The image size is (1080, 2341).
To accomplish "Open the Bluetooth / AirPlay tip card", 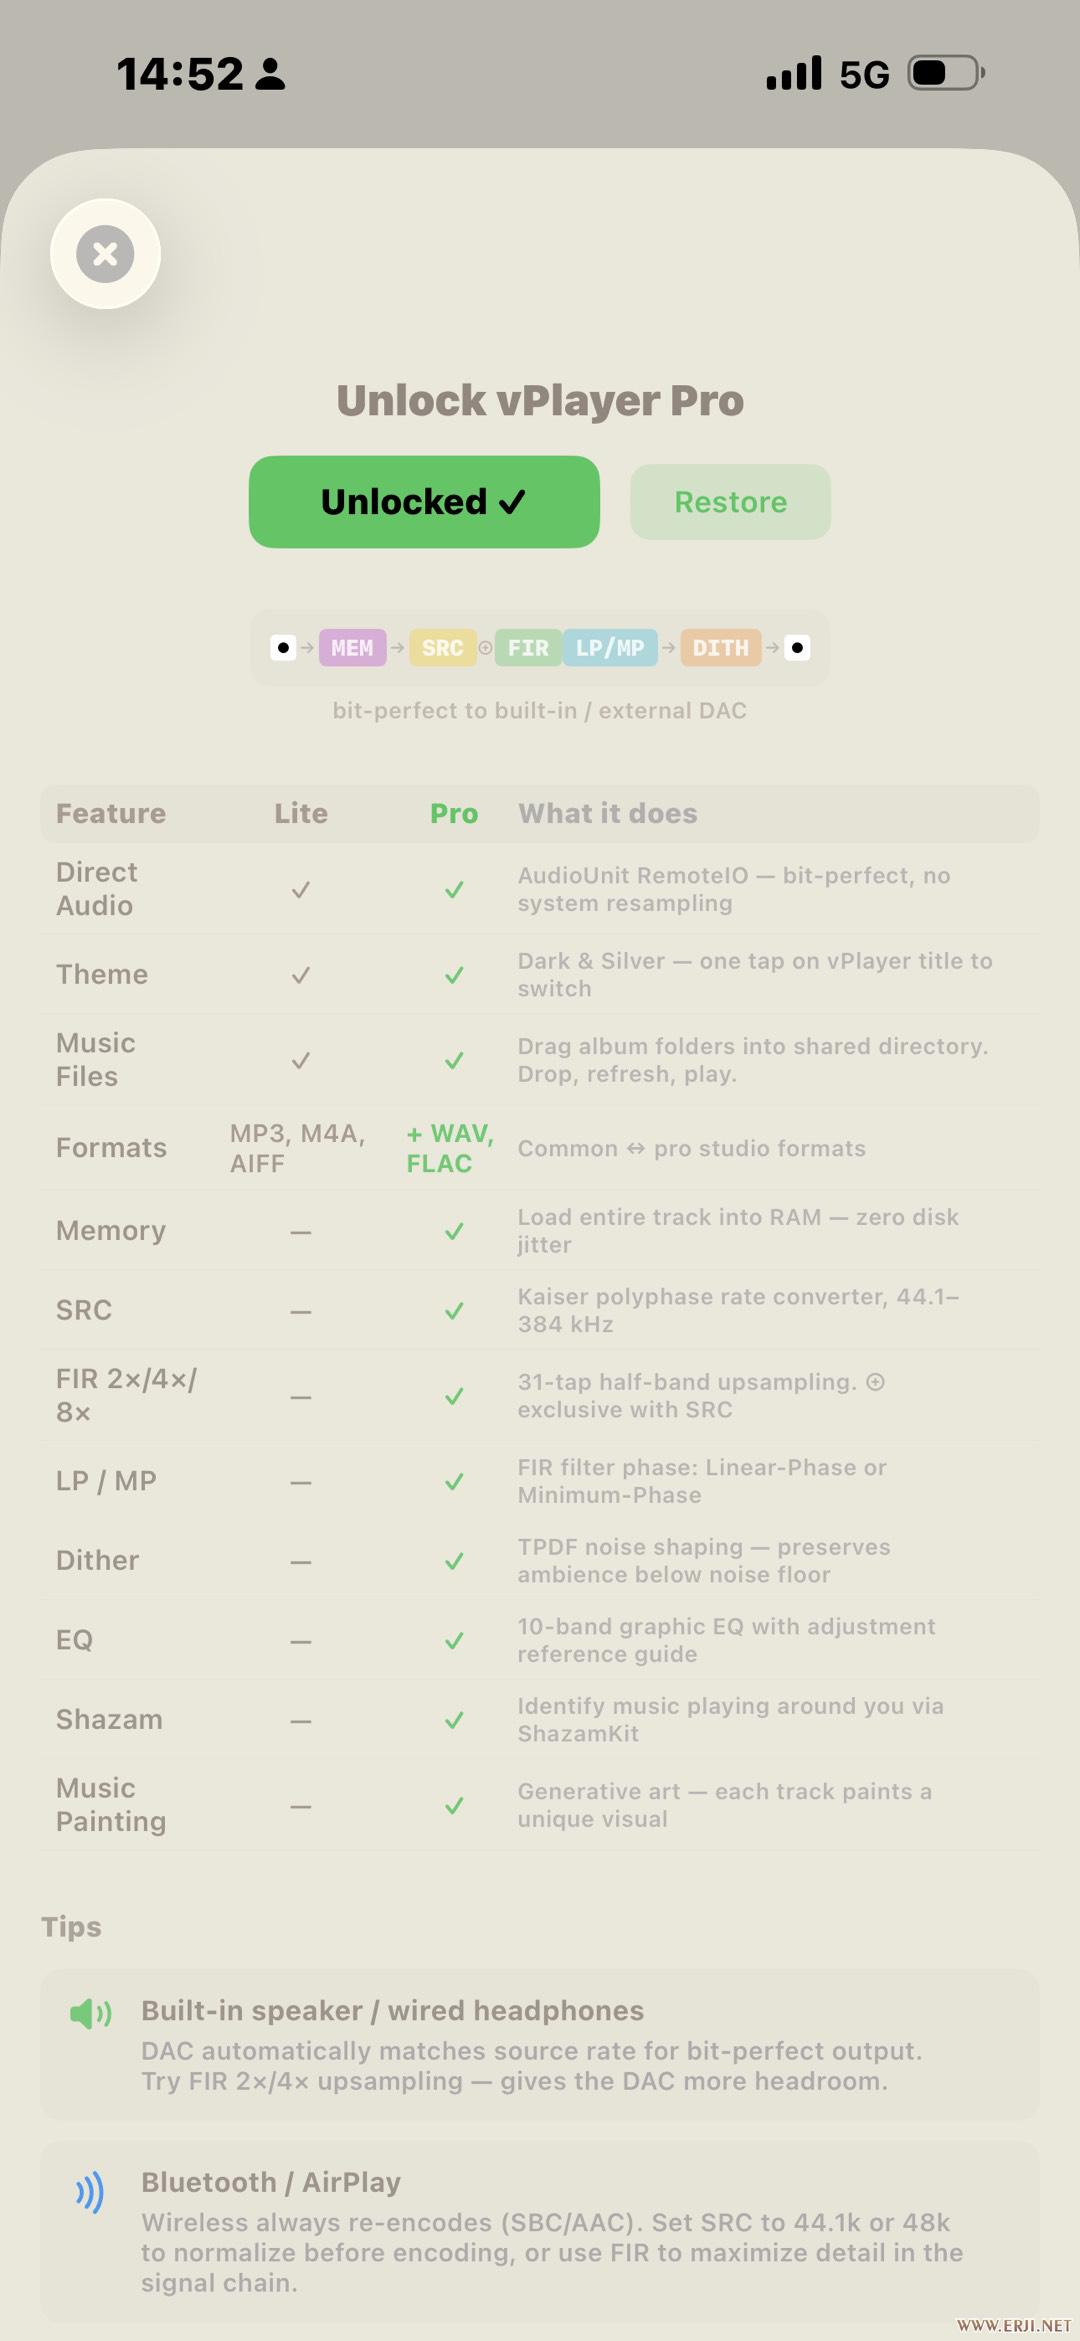I will pos(540,2231).
